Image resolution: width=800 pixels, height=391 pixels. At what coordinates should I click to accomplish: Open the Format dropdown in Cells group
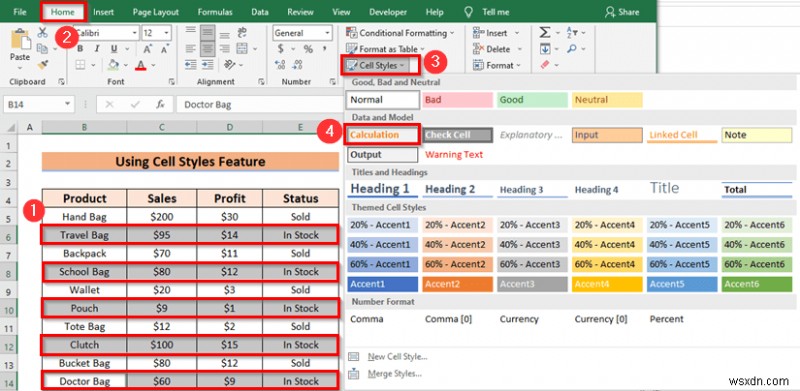[497, 65]
